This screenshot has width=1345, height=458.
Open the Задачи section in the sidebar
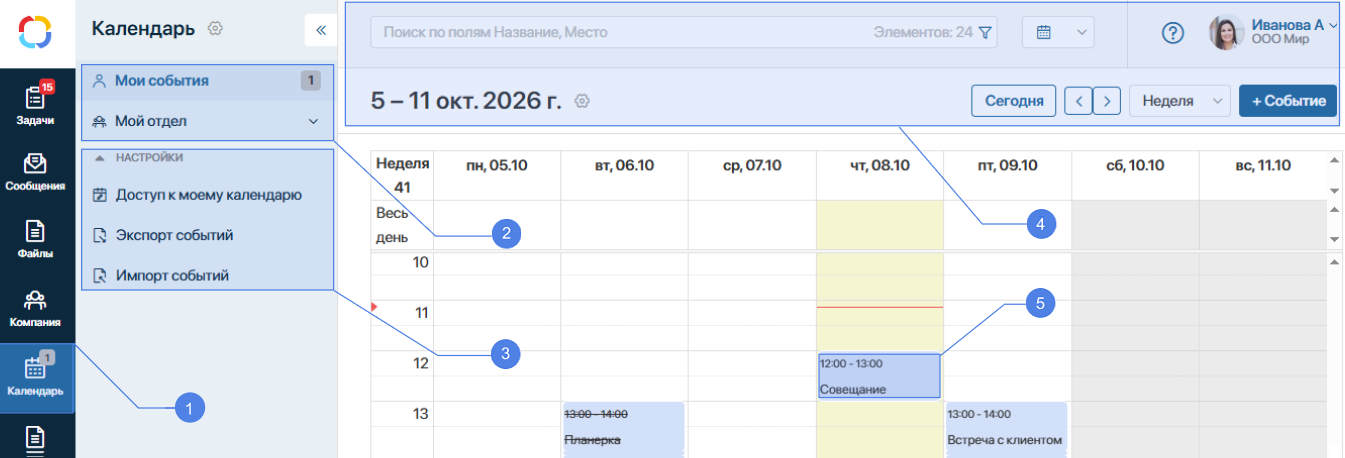37,104
